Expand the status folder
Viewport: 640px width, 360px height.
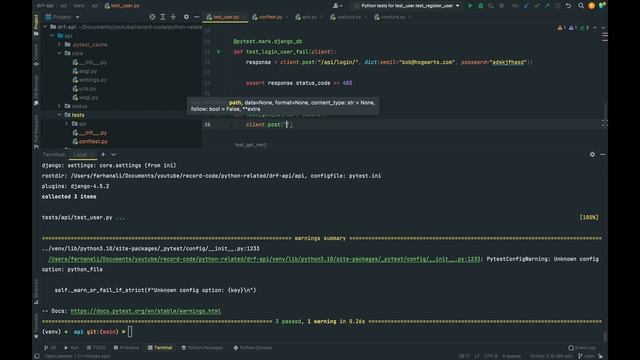[x=60, y=106]
